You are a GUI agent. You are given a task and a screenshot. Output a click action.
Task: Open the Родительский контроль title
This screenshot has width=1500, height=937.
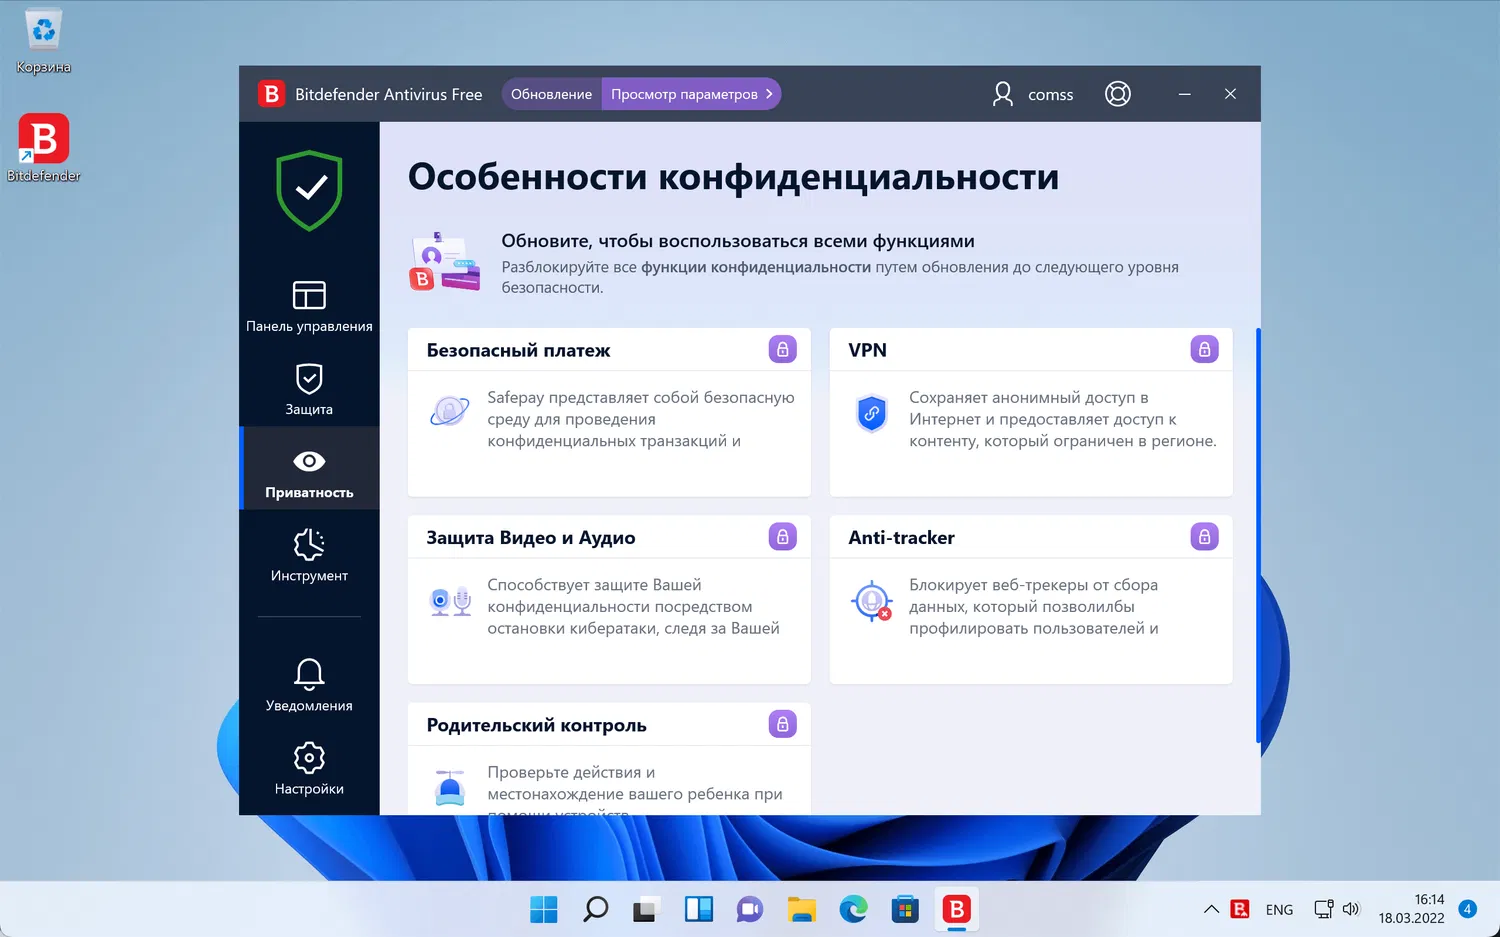[536, 725]
